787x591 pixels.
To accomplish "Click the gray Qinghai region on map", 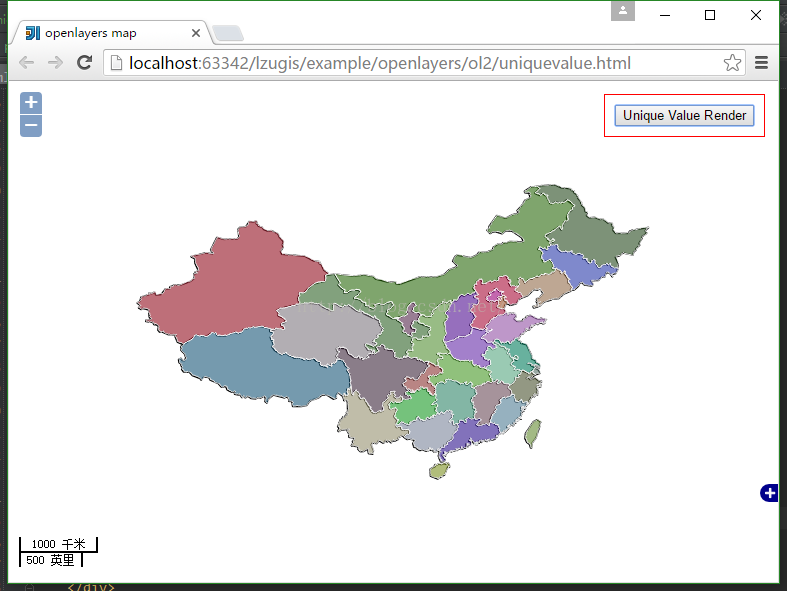I will (x=326, y=334).
